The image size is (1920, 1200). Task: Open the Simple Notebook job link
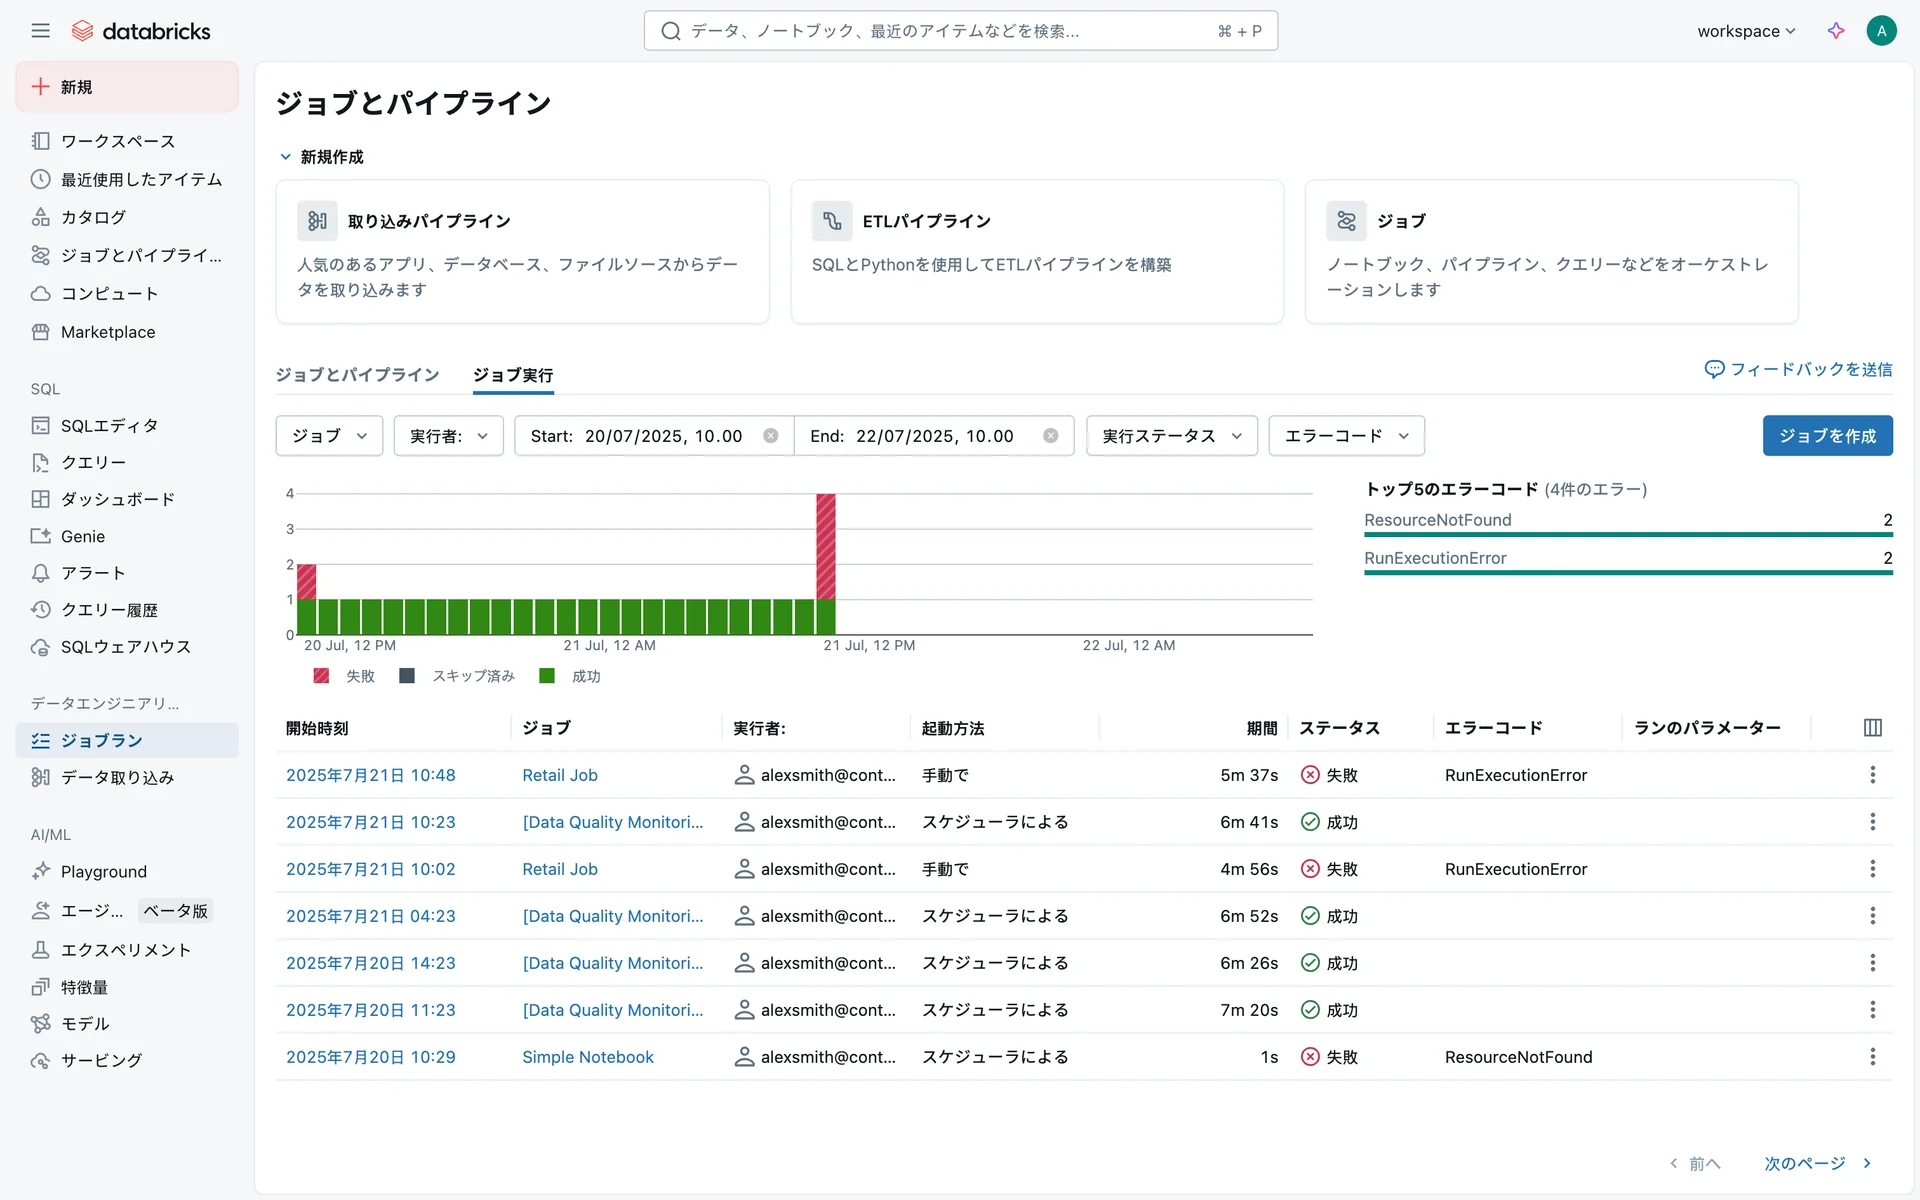[587, 1057]
